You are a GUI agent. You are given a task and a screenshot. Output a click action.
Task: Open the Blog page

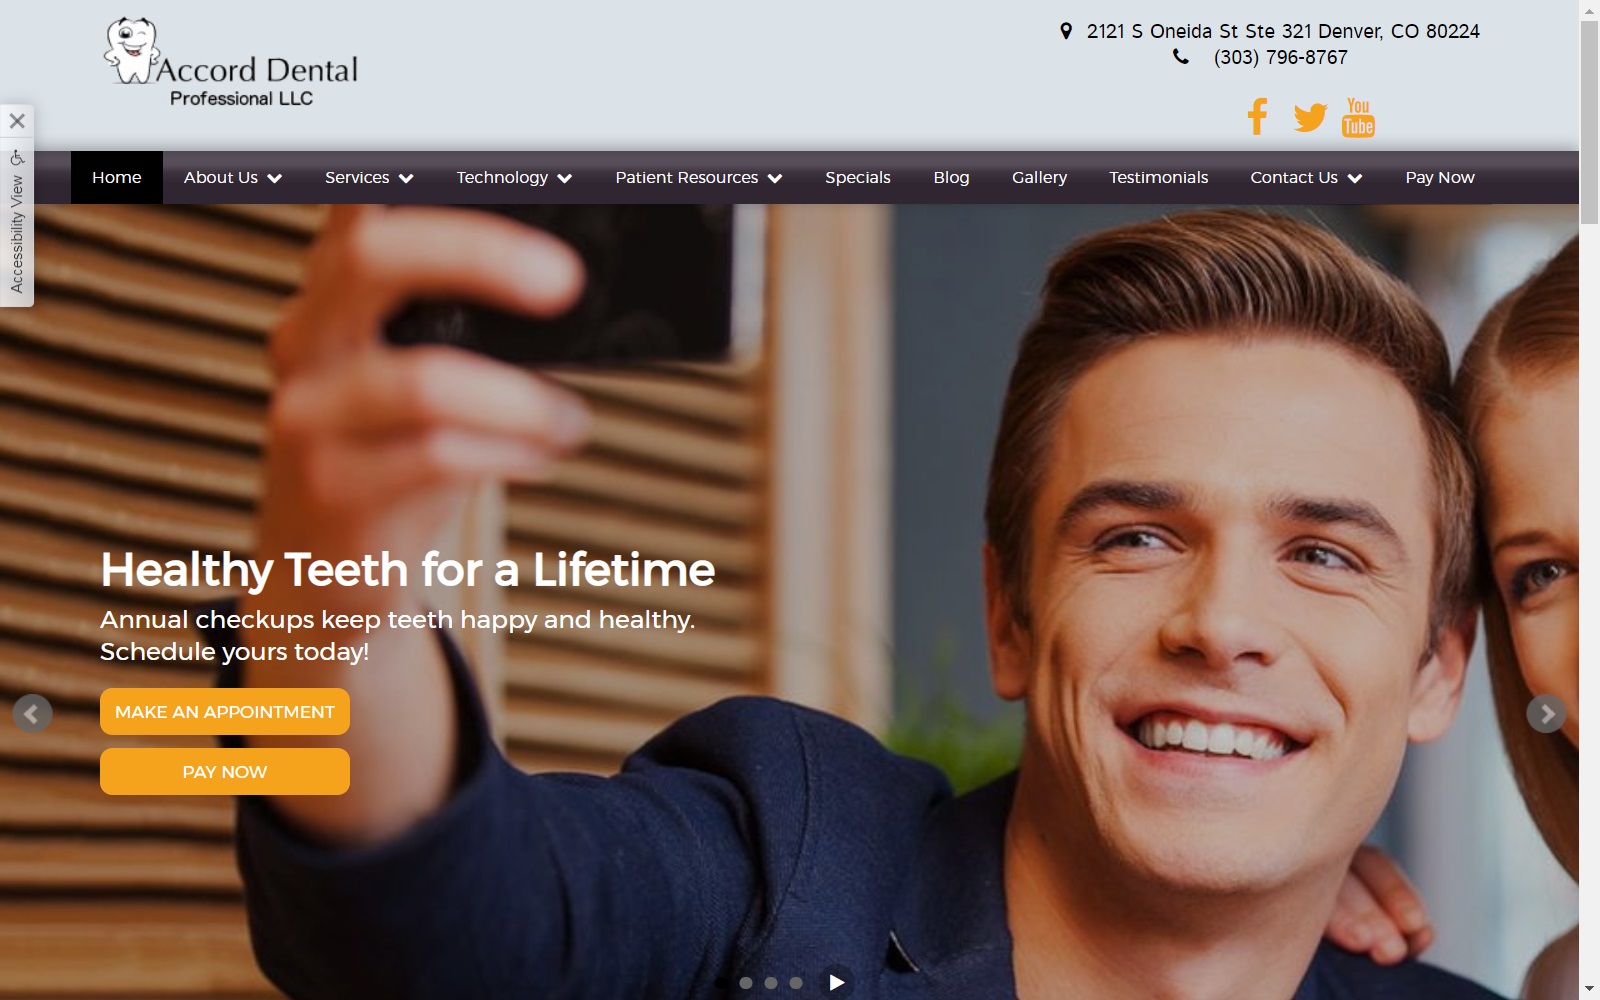(x=951, y=178)
